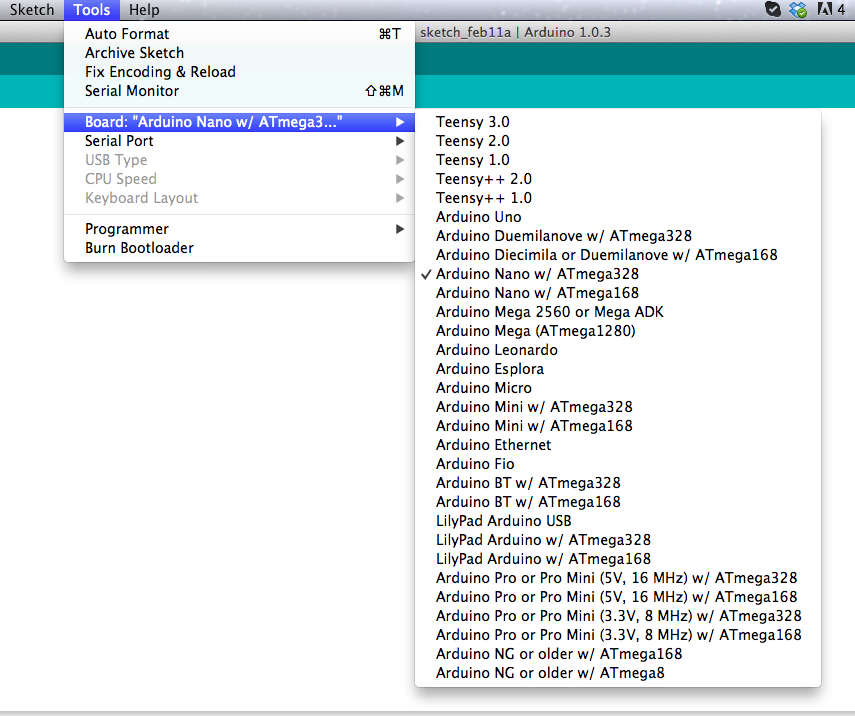Select Arduino Mega 2560 or Mega ADK
855x716 pixels.
[549, 312]
